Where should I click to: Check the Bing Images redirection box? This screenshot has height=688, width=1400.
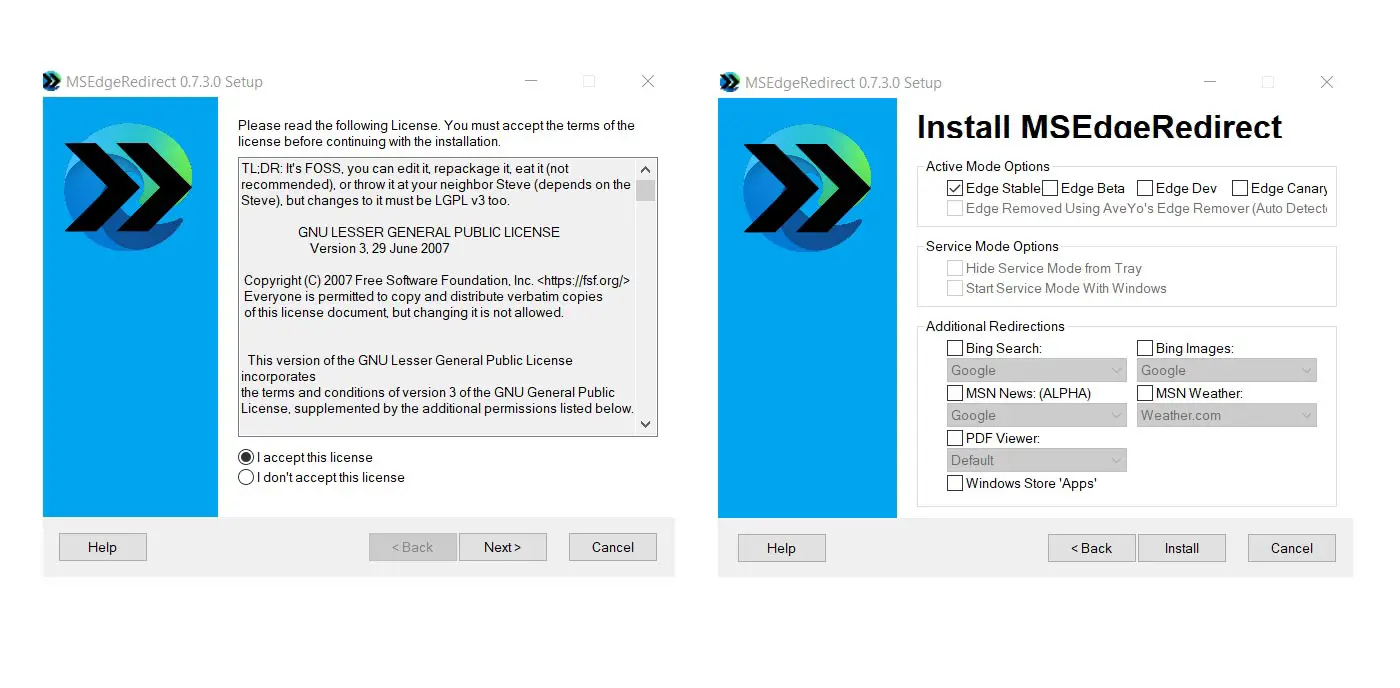1145,348
